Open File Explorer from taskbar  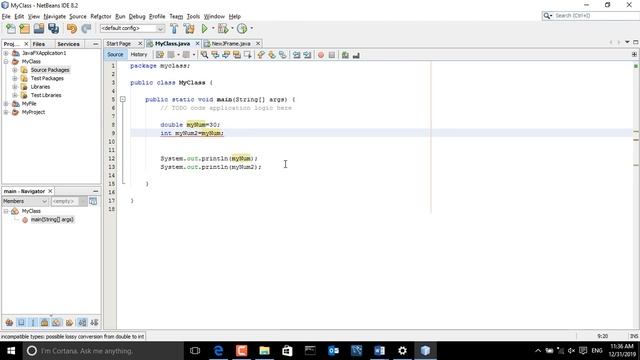[x=264, y=351]
